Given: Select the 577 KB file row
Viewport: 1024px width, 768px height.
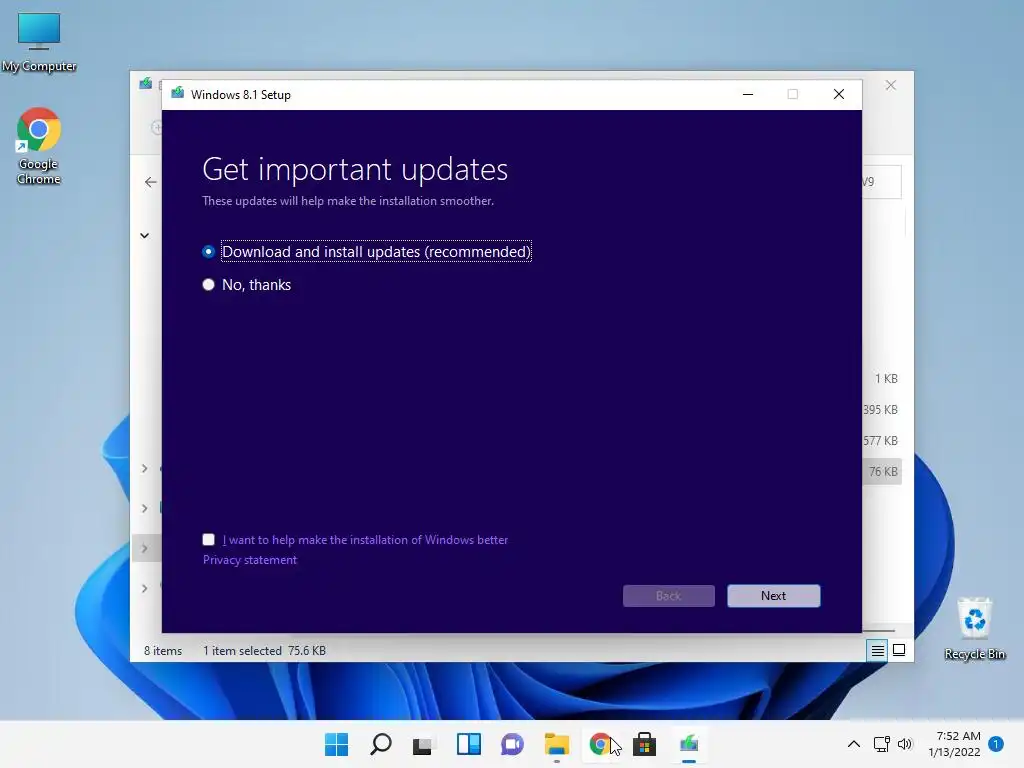Looking at the screenshot, I should pyautogui.click(x=880, y=441).
